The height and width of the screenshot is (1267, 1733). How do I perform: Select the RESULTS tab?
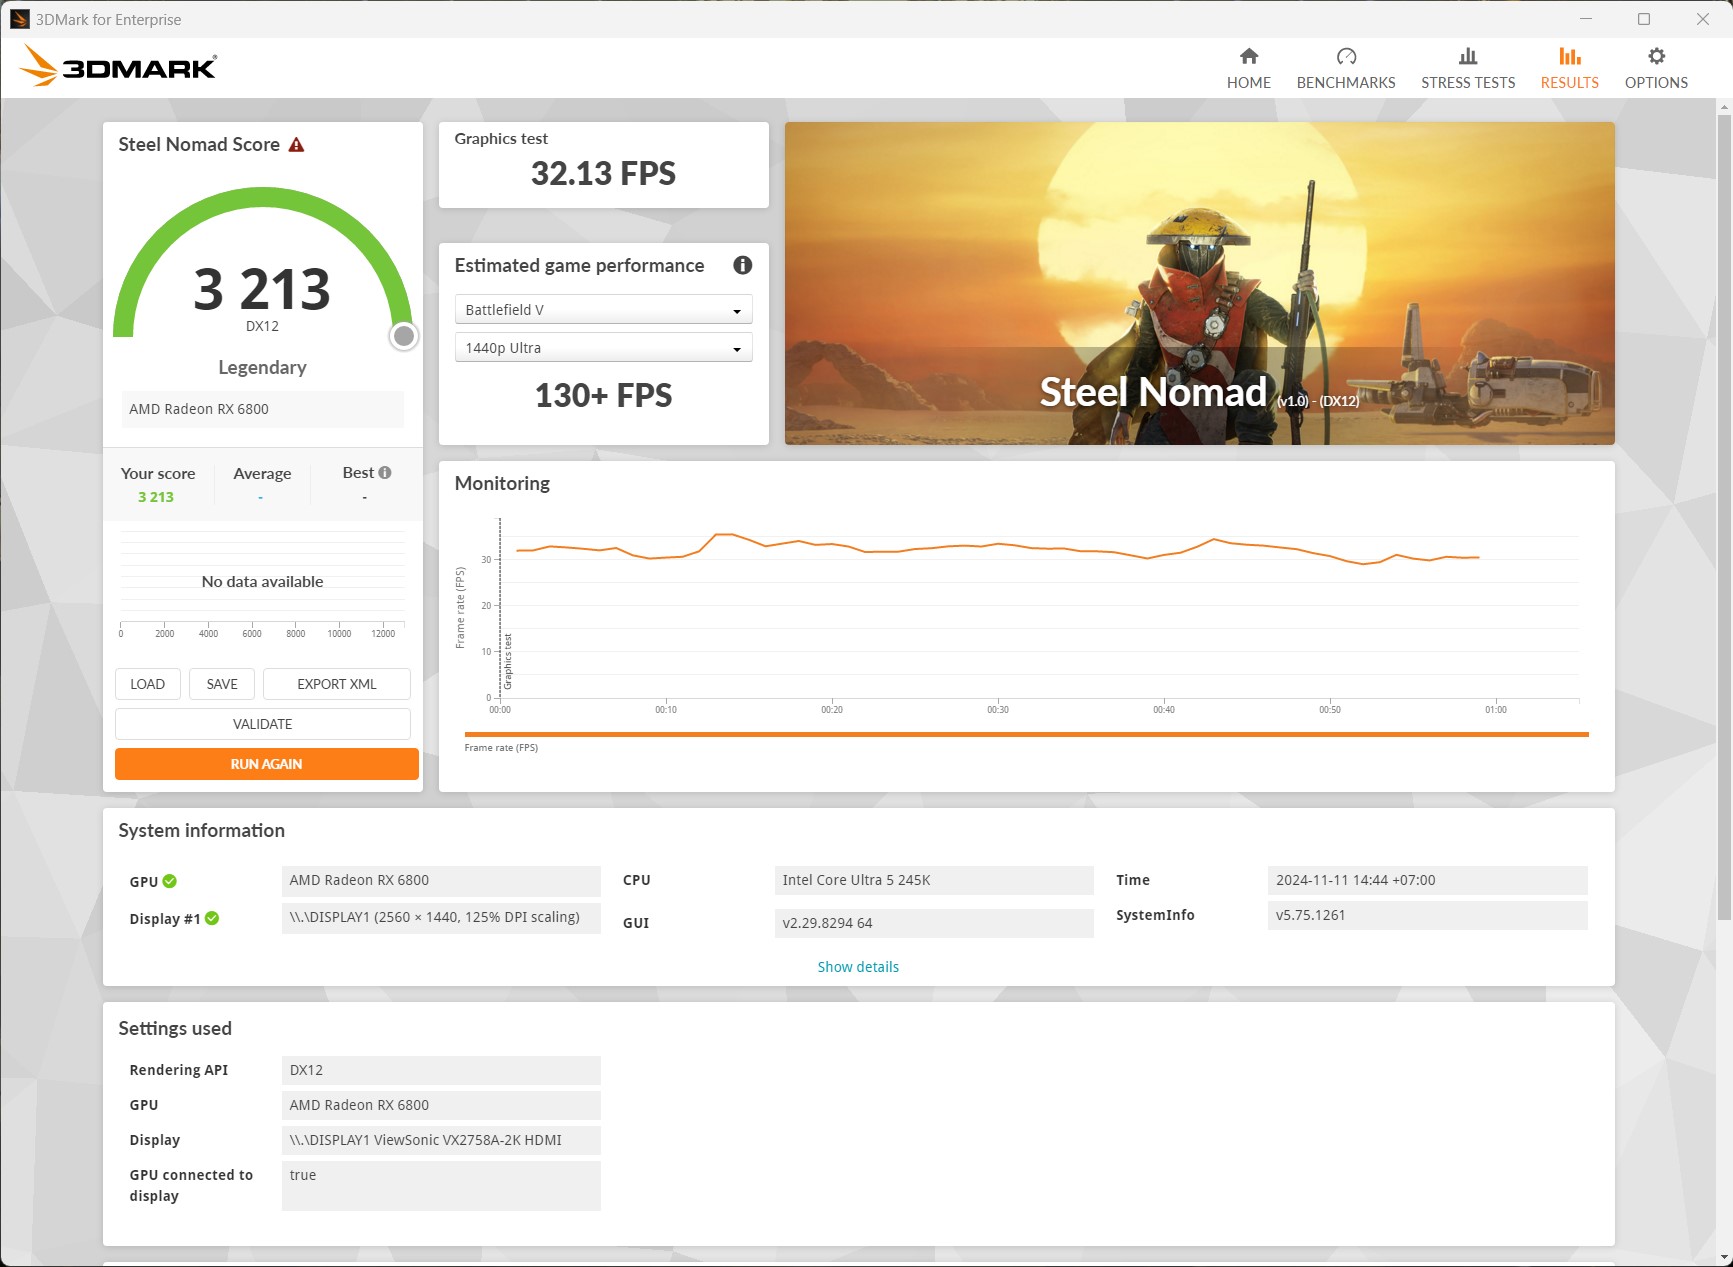(x=1569, y=68)
